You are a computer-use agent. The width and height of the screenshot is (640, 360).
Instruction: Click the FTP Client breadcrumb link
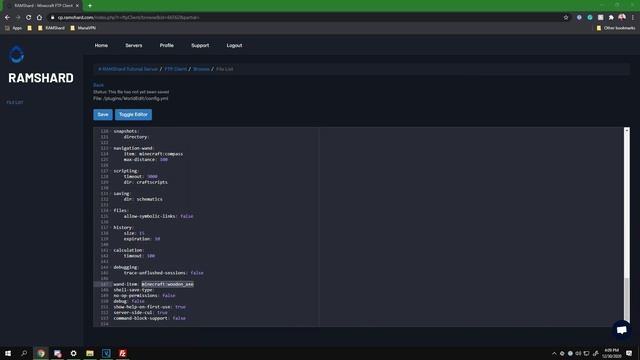click(176, 69)
